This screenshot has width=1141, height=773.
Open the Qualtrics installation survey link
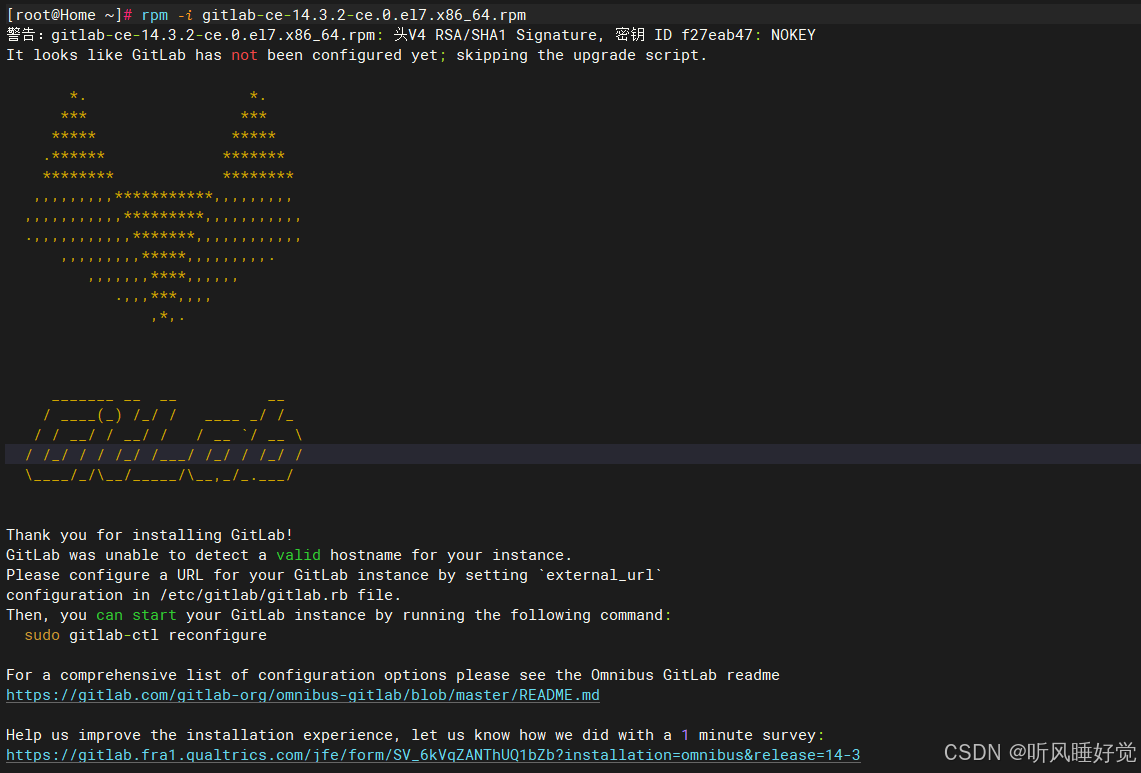pyautogui.click(x=432, y=755)
